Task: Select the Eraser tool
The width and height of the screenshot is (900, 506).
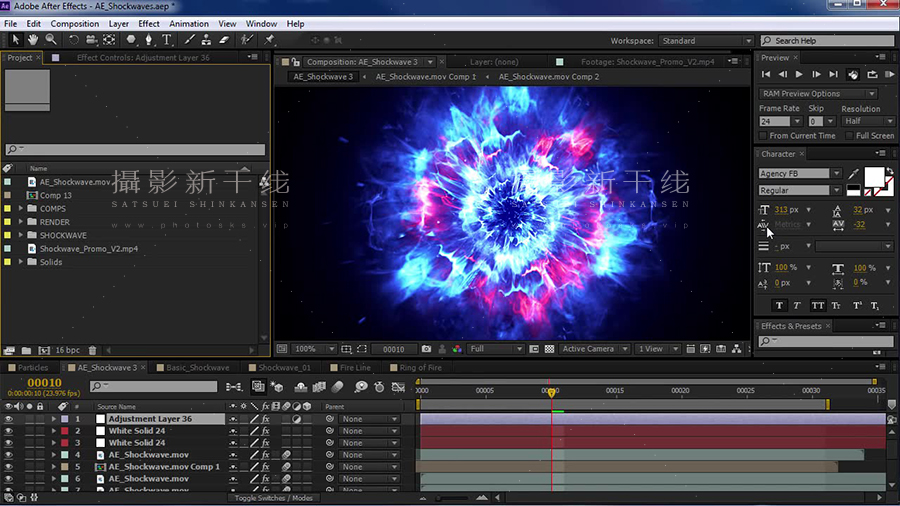Action: 224,40
